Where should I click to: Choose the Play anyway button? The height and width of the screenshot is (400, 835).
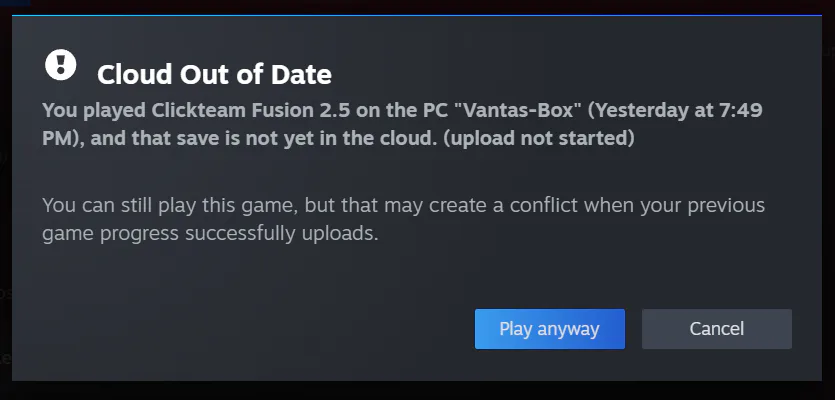pos(550,329)
